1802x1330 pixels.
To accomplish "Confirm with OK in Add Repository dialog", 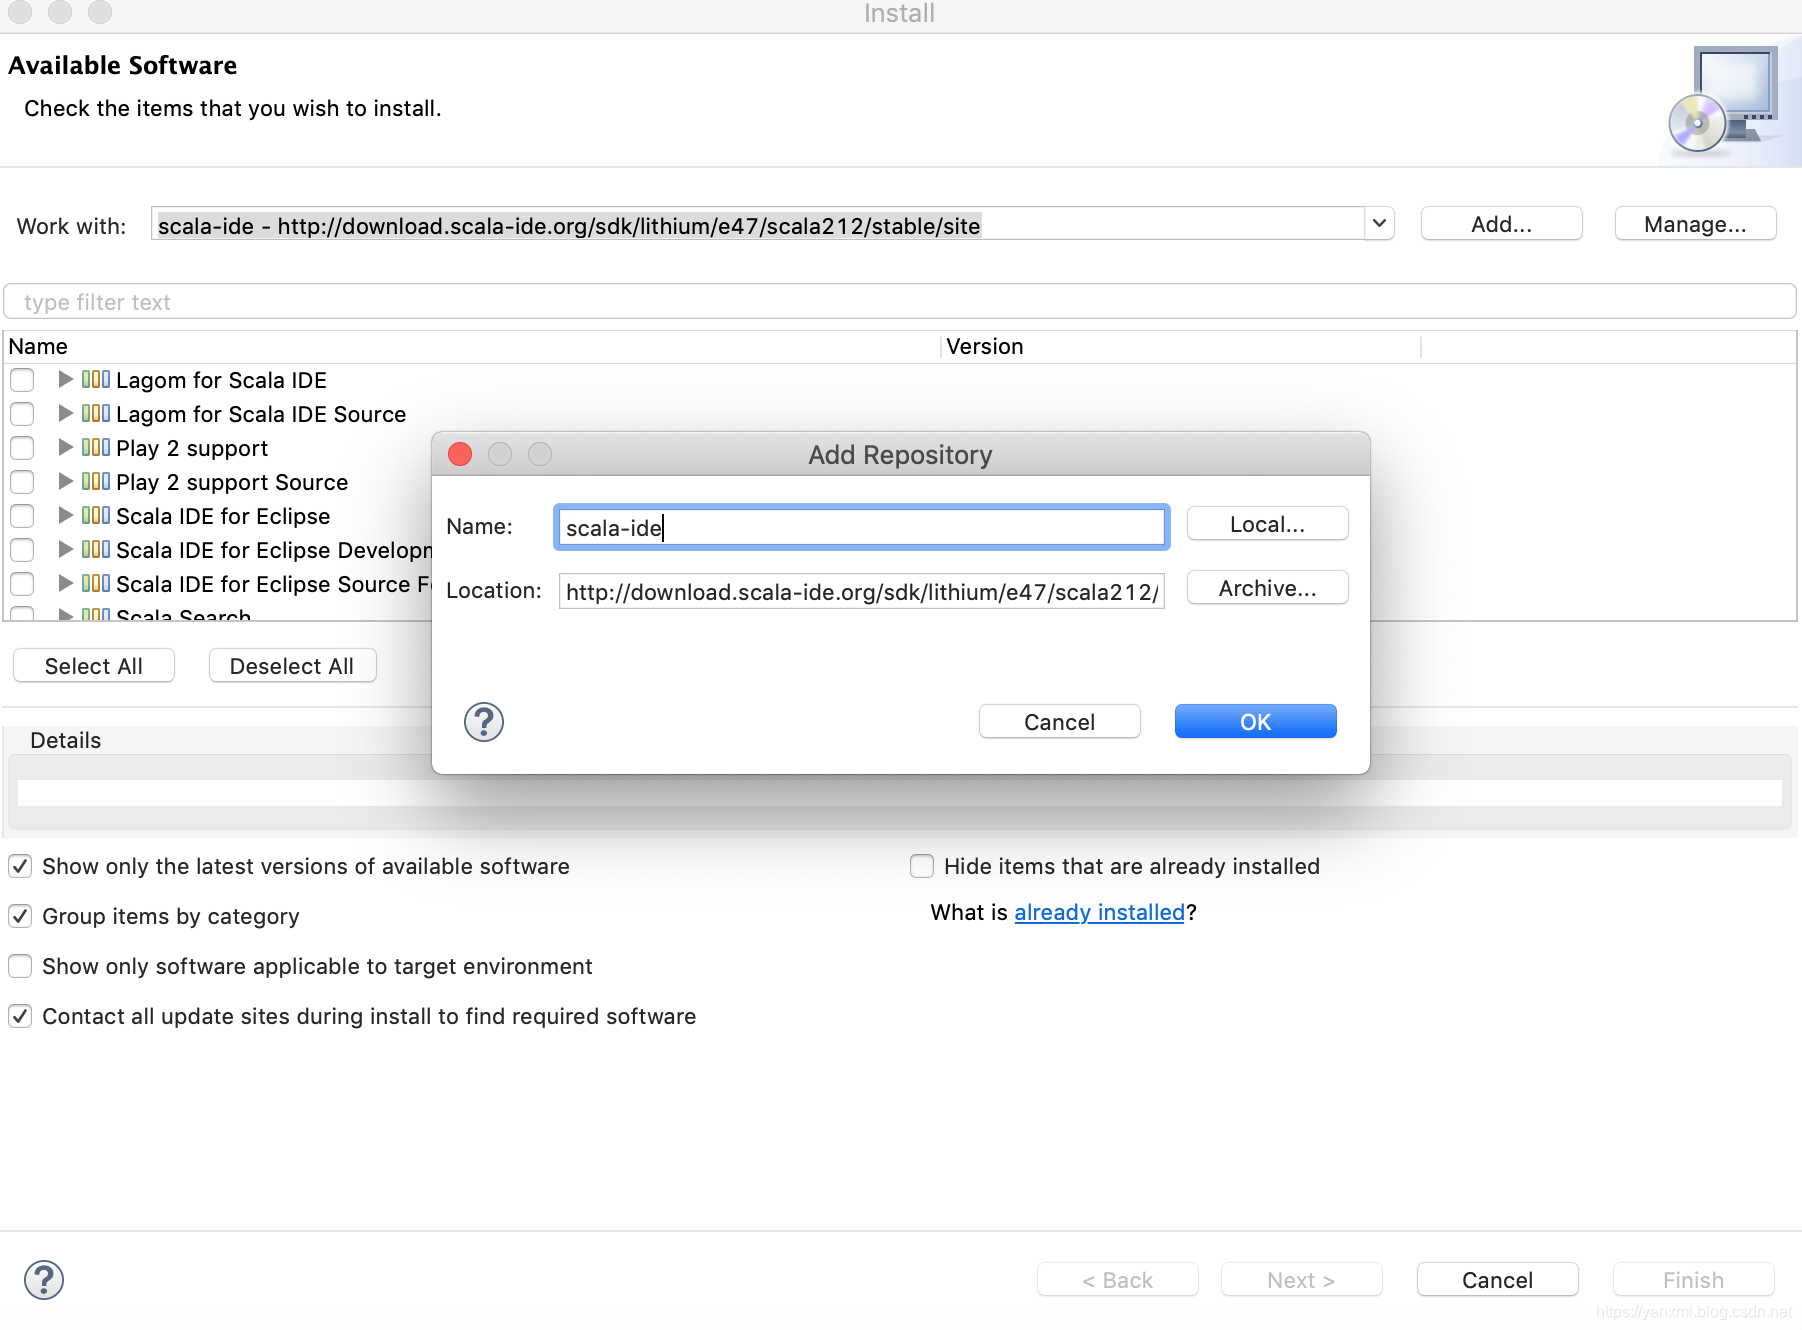I will [1255, 722].
